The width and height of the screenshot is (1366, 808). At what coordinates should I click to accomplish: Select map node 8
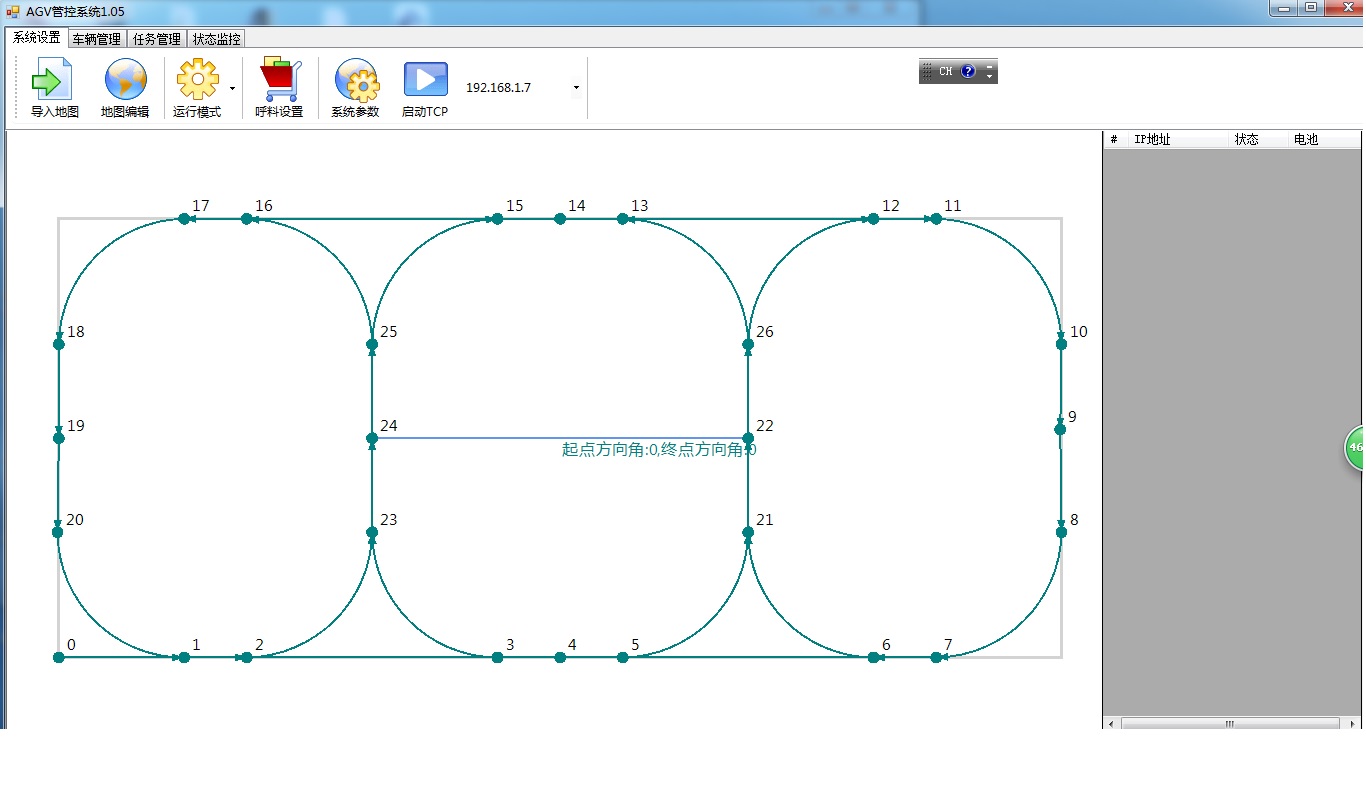click(x=1061, y=532)
